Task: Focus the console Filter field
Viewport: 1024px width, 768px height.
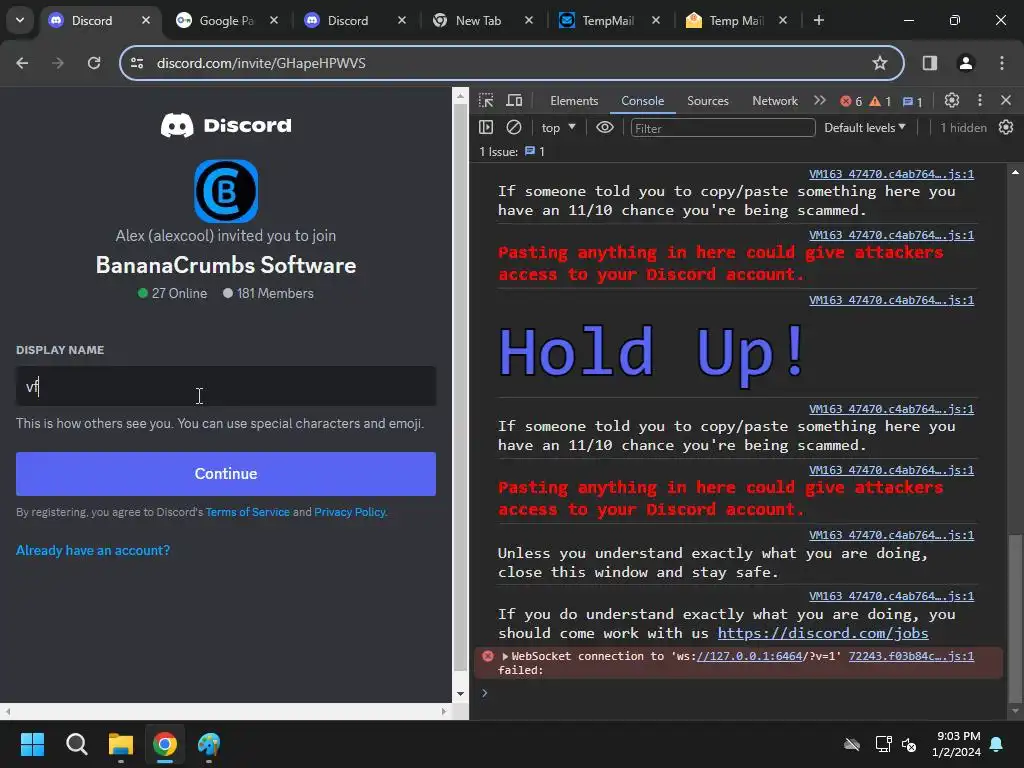Action: pyautogui.click(x=723, y=128)
